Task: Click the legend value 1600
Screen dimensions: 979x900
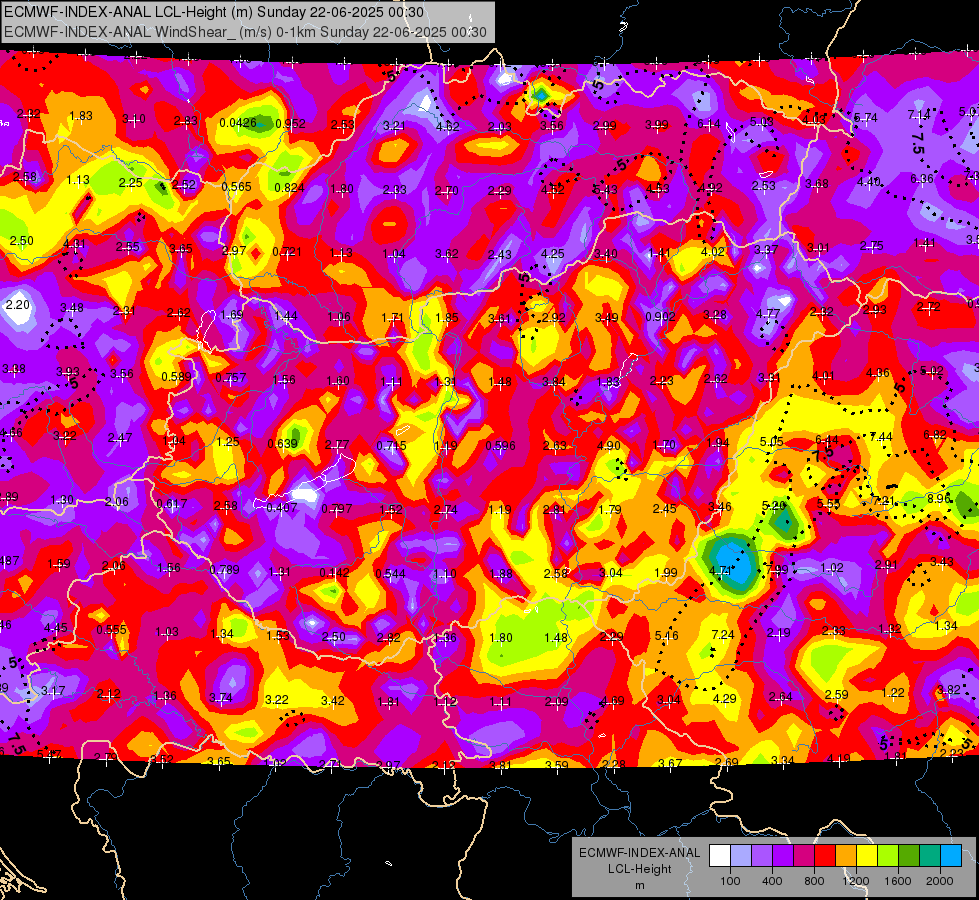Action: (898, 881)
